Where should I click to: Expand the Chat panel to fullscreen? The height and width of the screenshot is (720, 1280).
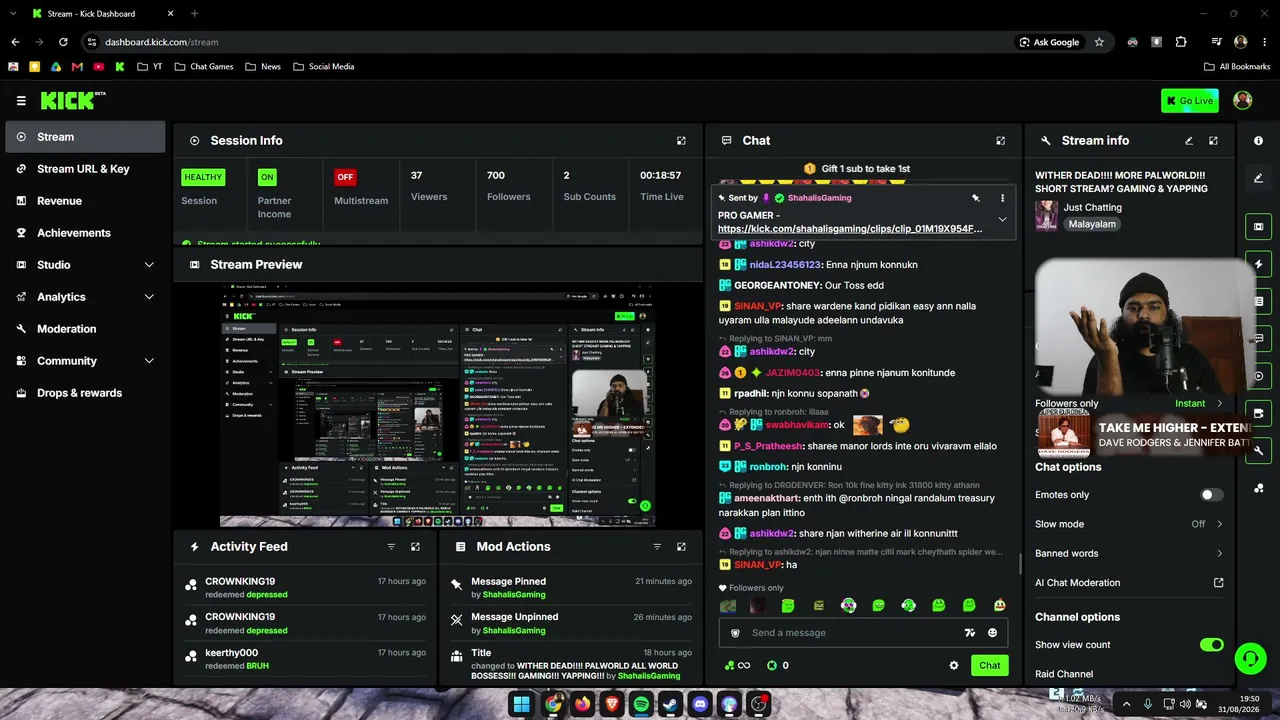tap(1000, 141)
